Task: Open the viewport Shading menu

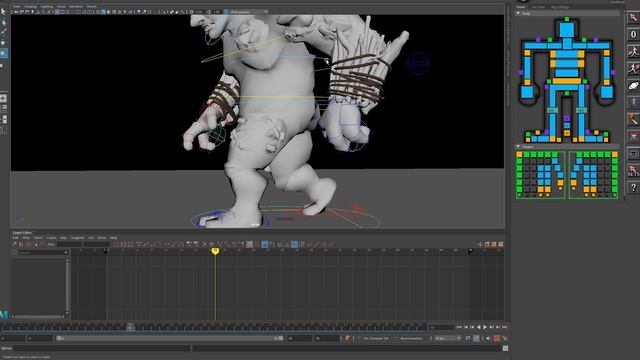Action: (x=30, y=7)
